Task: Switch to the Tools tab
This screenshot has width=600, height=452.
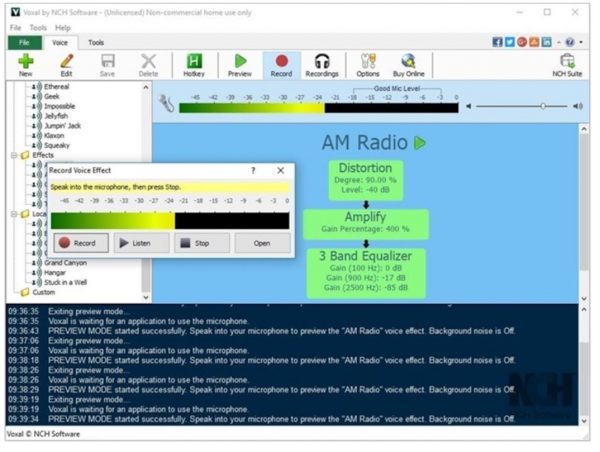Action: pos(96,42)
